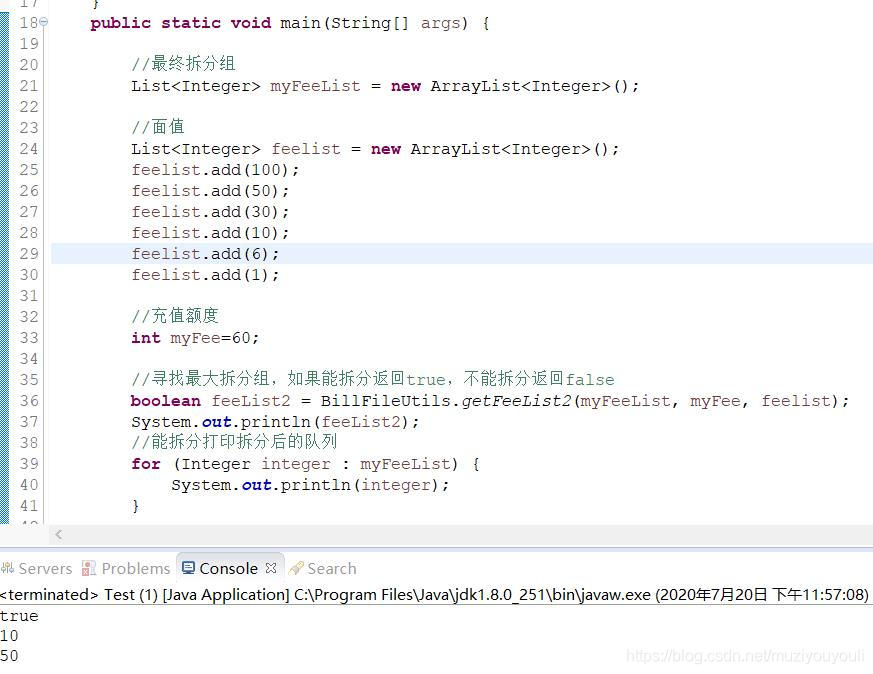Screen dimensions: 873x674
Task: Click System.out.println(integer); line
Action: 310,485
